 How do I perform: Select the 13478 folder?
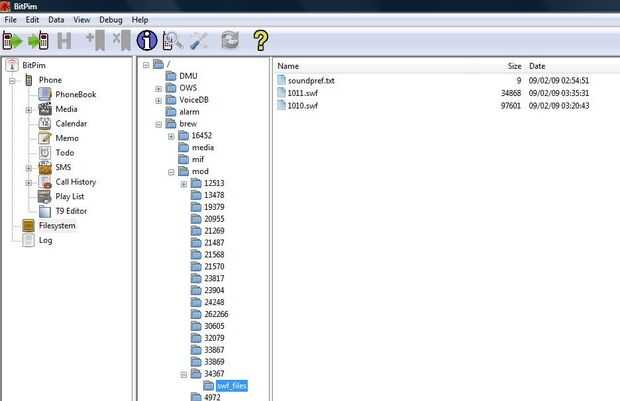pos(214,195)
